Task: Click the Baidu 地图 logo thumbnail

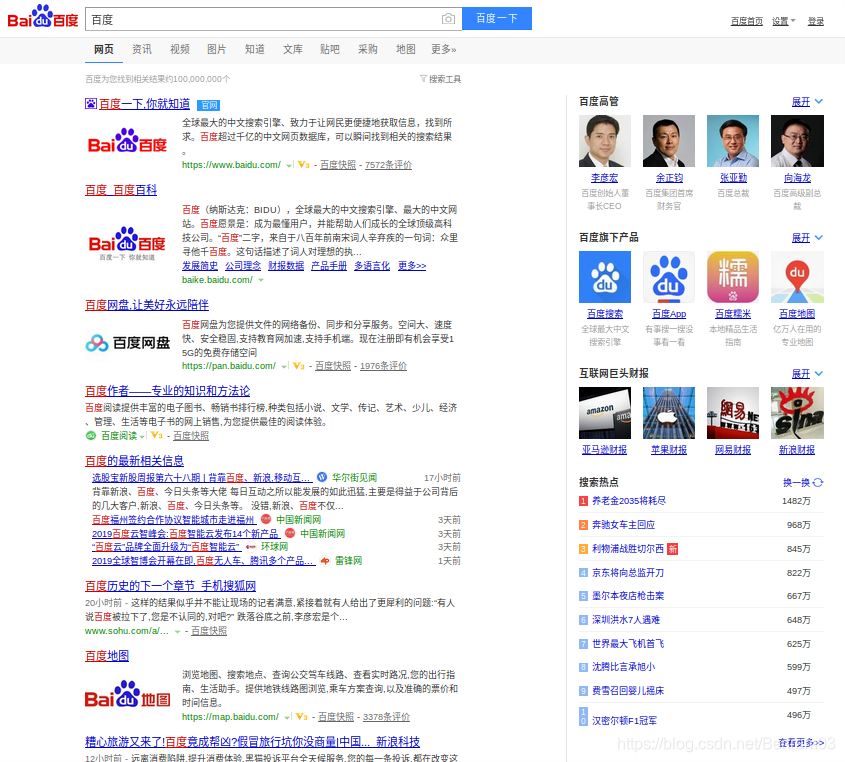Action: pos(128,695)
